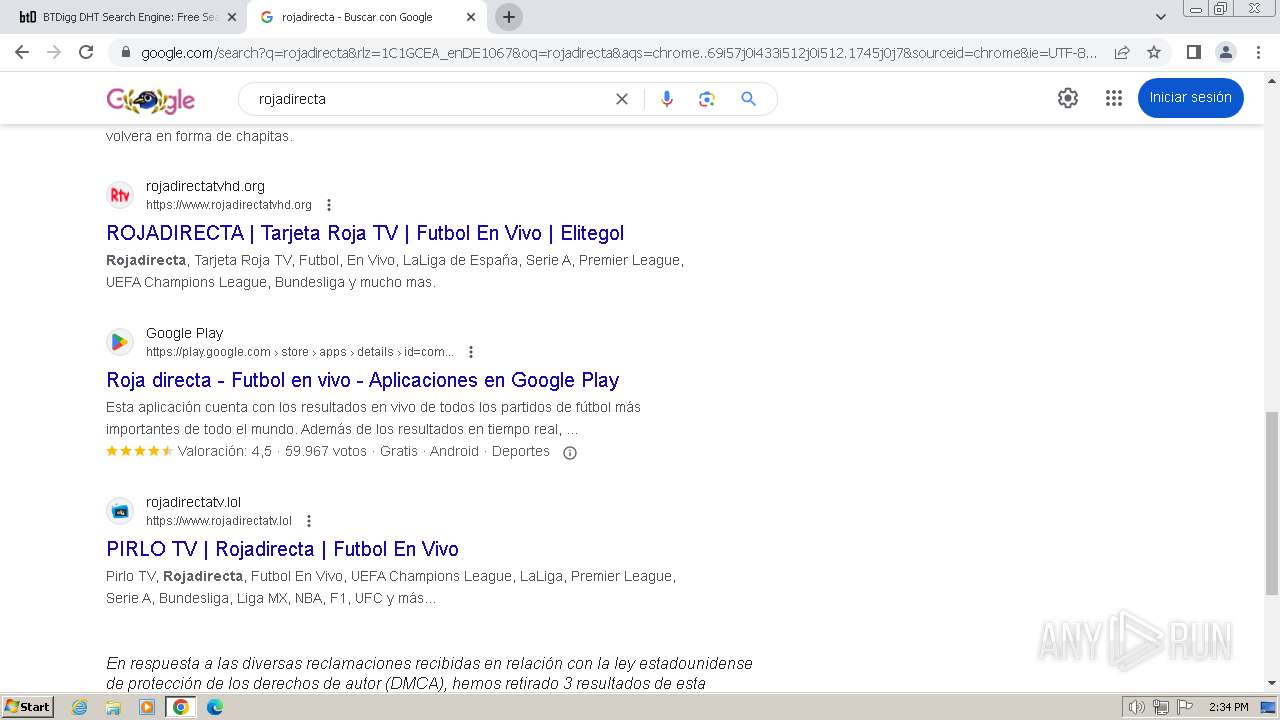Click the 2:34 PM system clock
The width and height of the screenshot is (1280, 720).
point(1229,707)
